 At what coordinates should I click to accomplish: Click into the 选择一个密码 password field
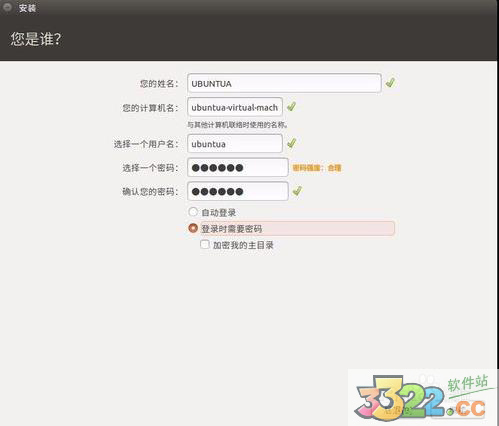coord(238,167)
